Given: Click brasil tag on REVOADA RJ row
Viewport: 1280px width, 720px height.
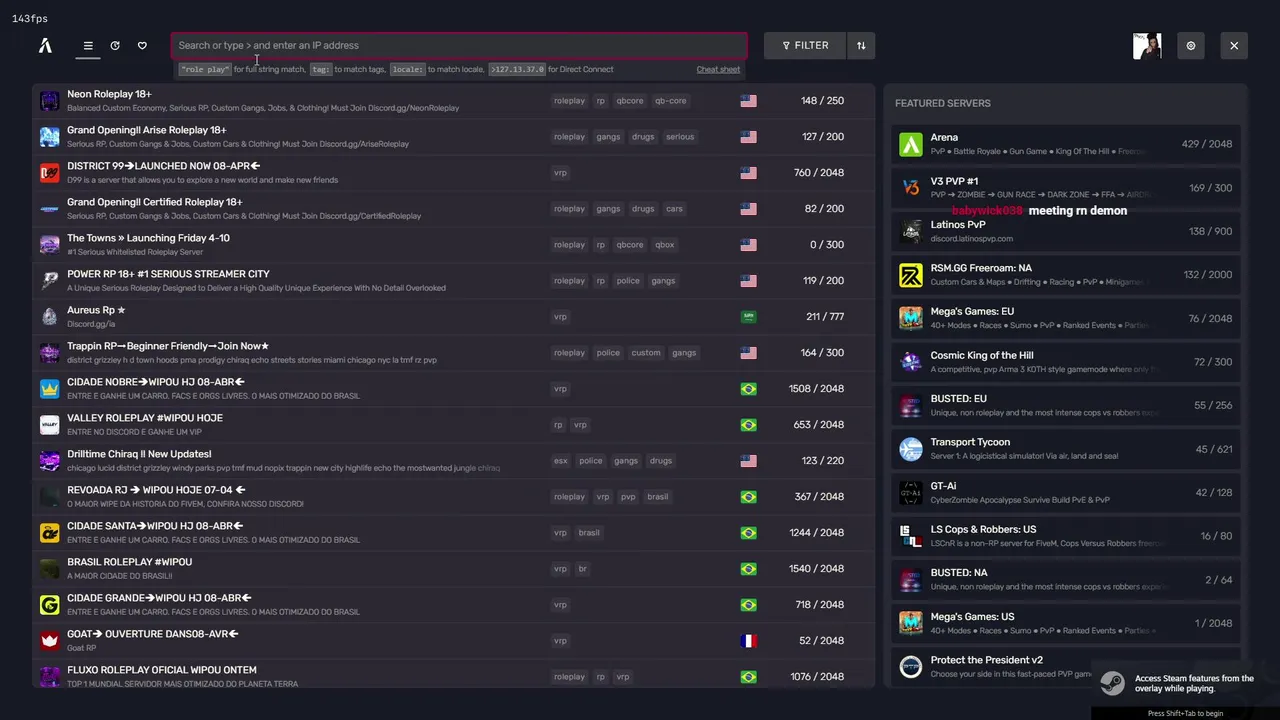Looking at the screenshot, I should coord(657,497).
